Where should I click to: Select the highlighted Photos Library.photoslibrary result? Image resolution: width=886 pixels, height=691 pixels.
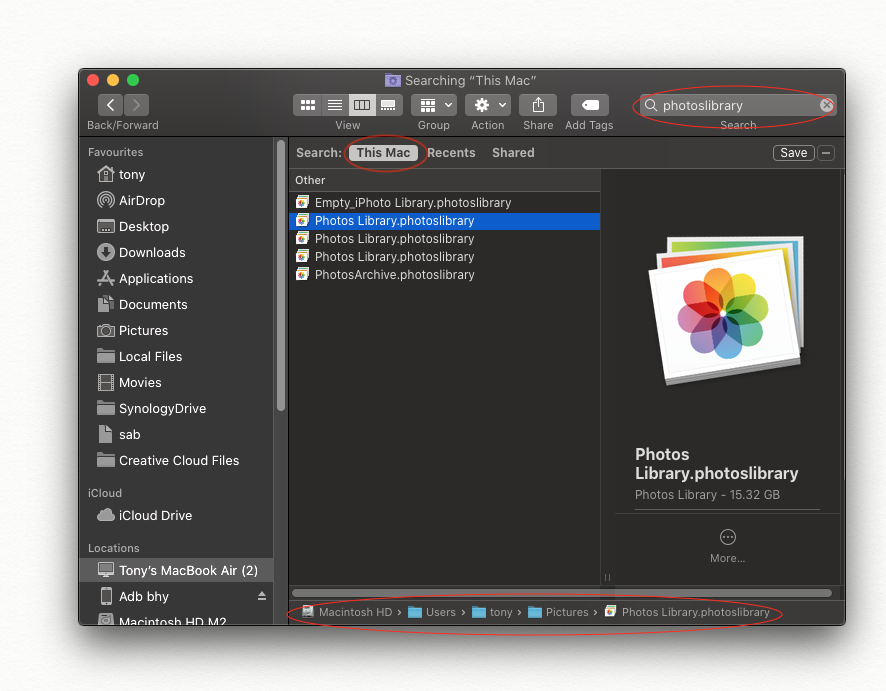click(444, 220)
